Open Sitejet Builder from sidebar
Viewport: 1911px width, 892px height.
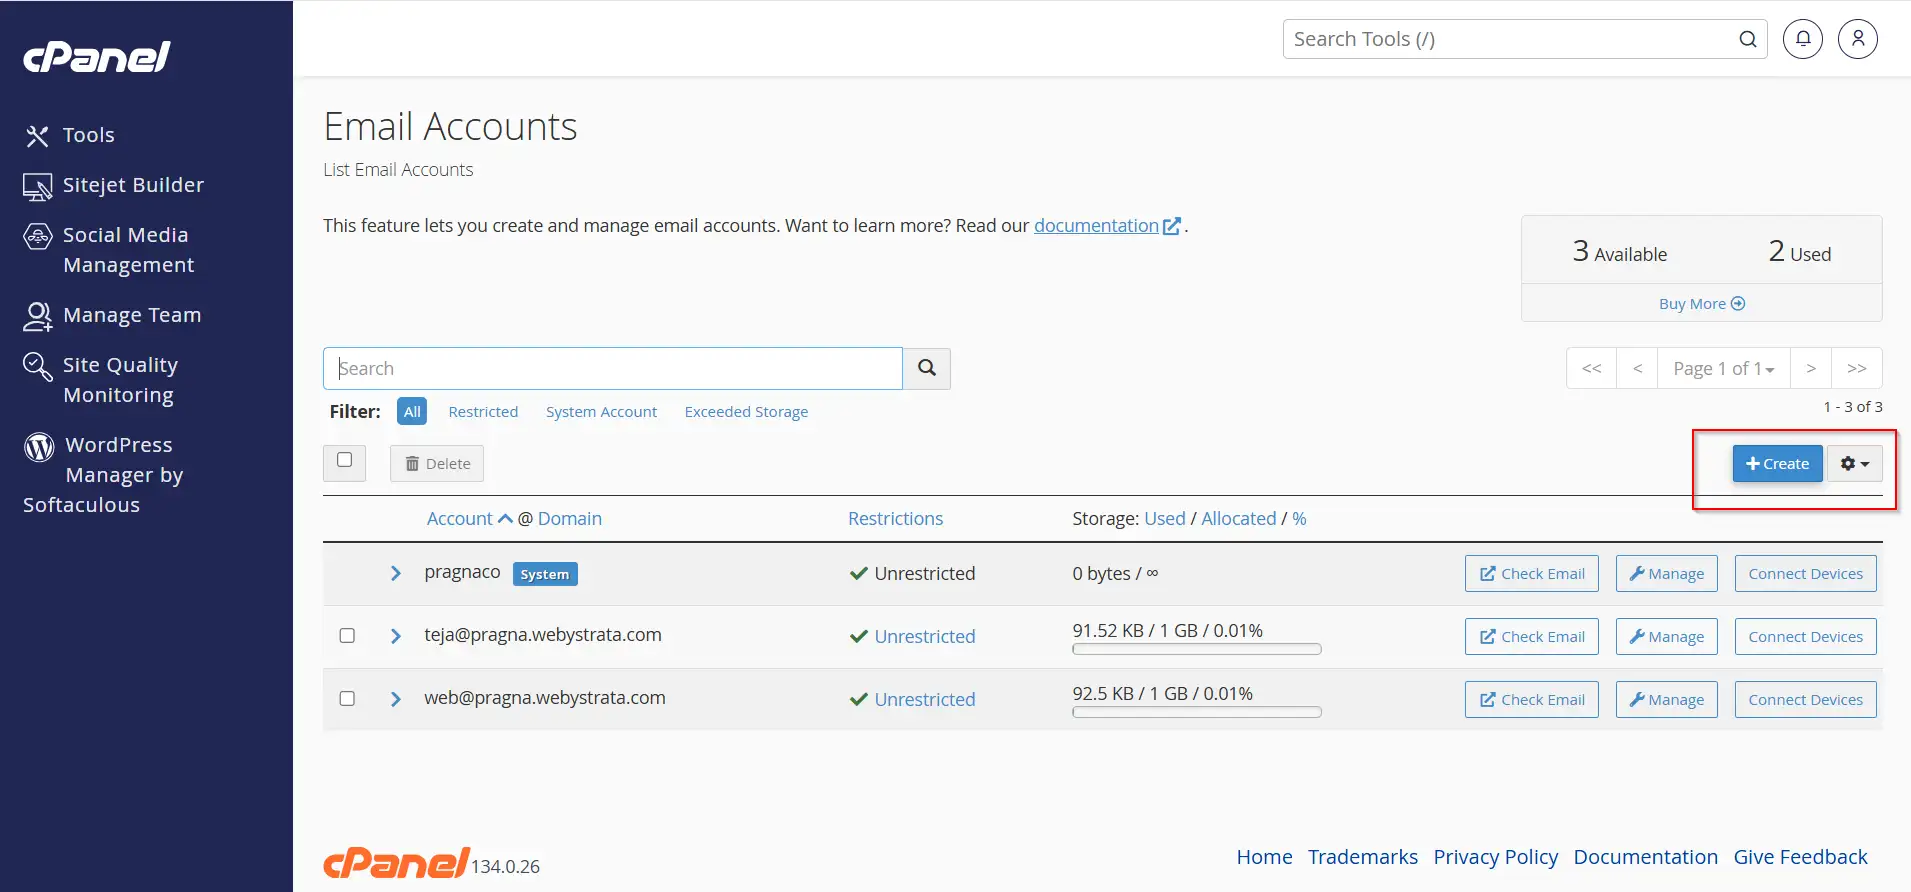pyautogui.click(x=114, y=185)
